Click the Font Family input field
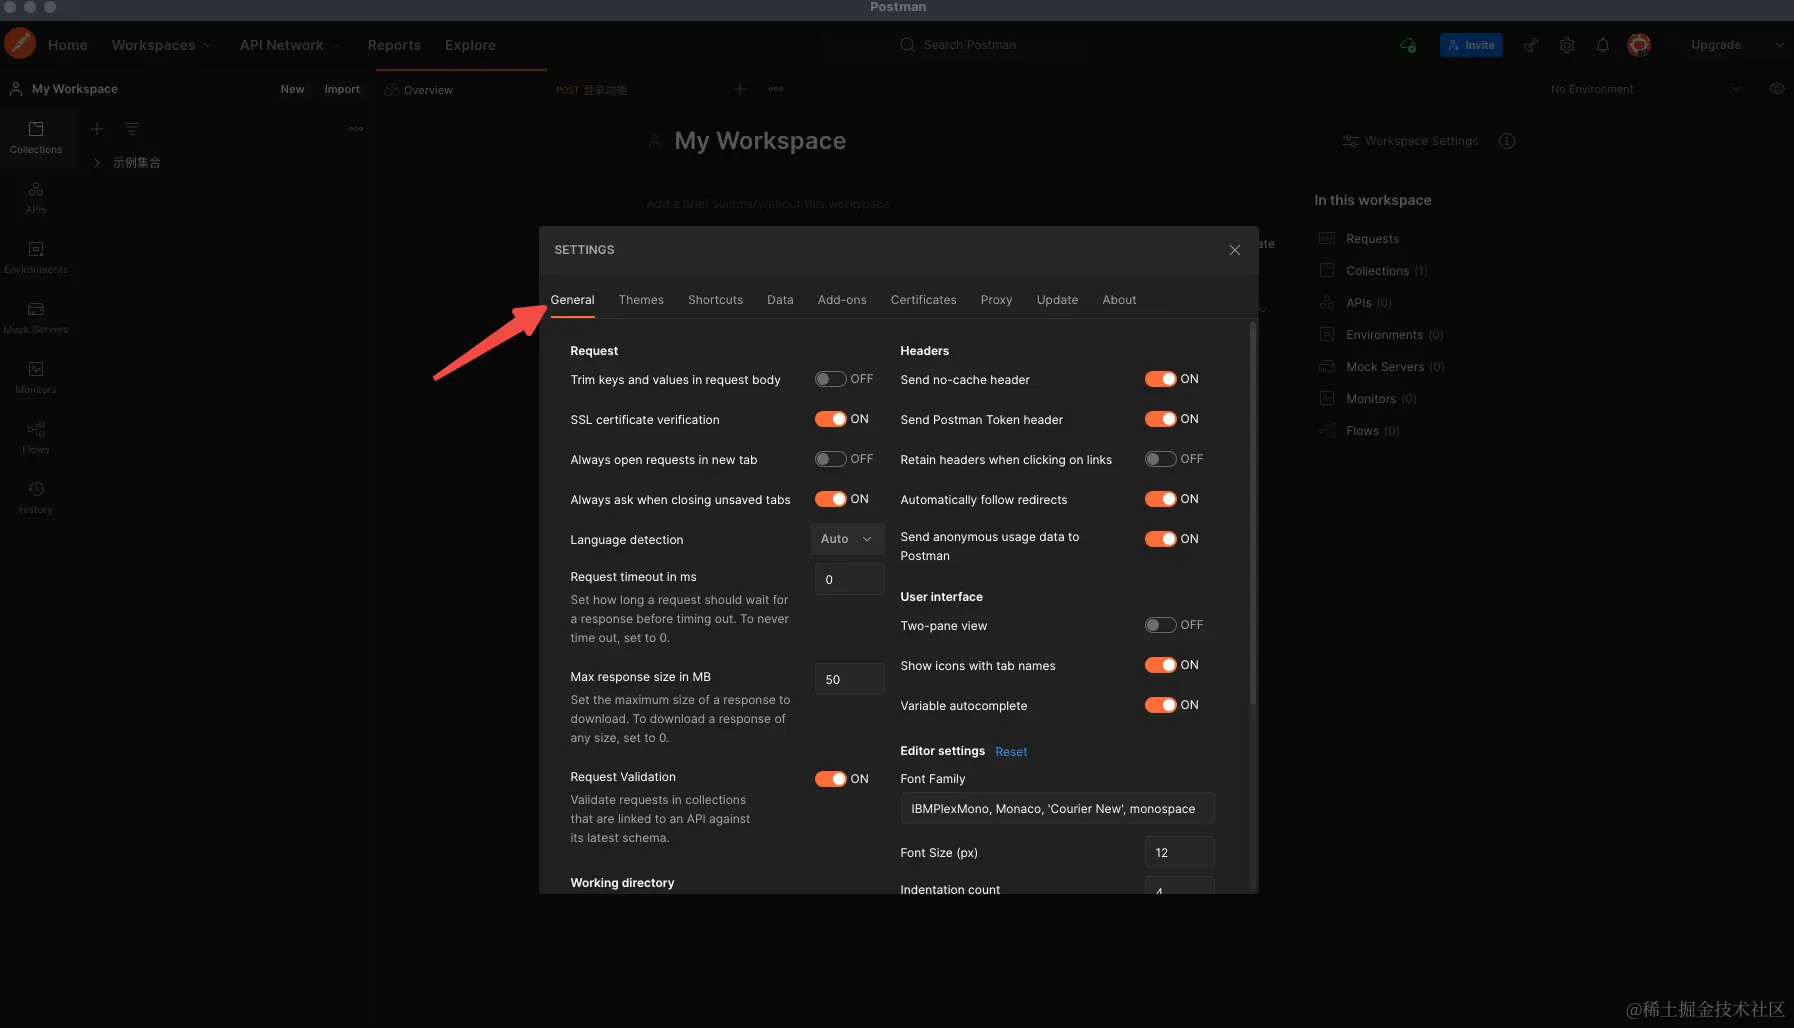This screenshot has height=1028, width=1794. (x=1057, y=809)
